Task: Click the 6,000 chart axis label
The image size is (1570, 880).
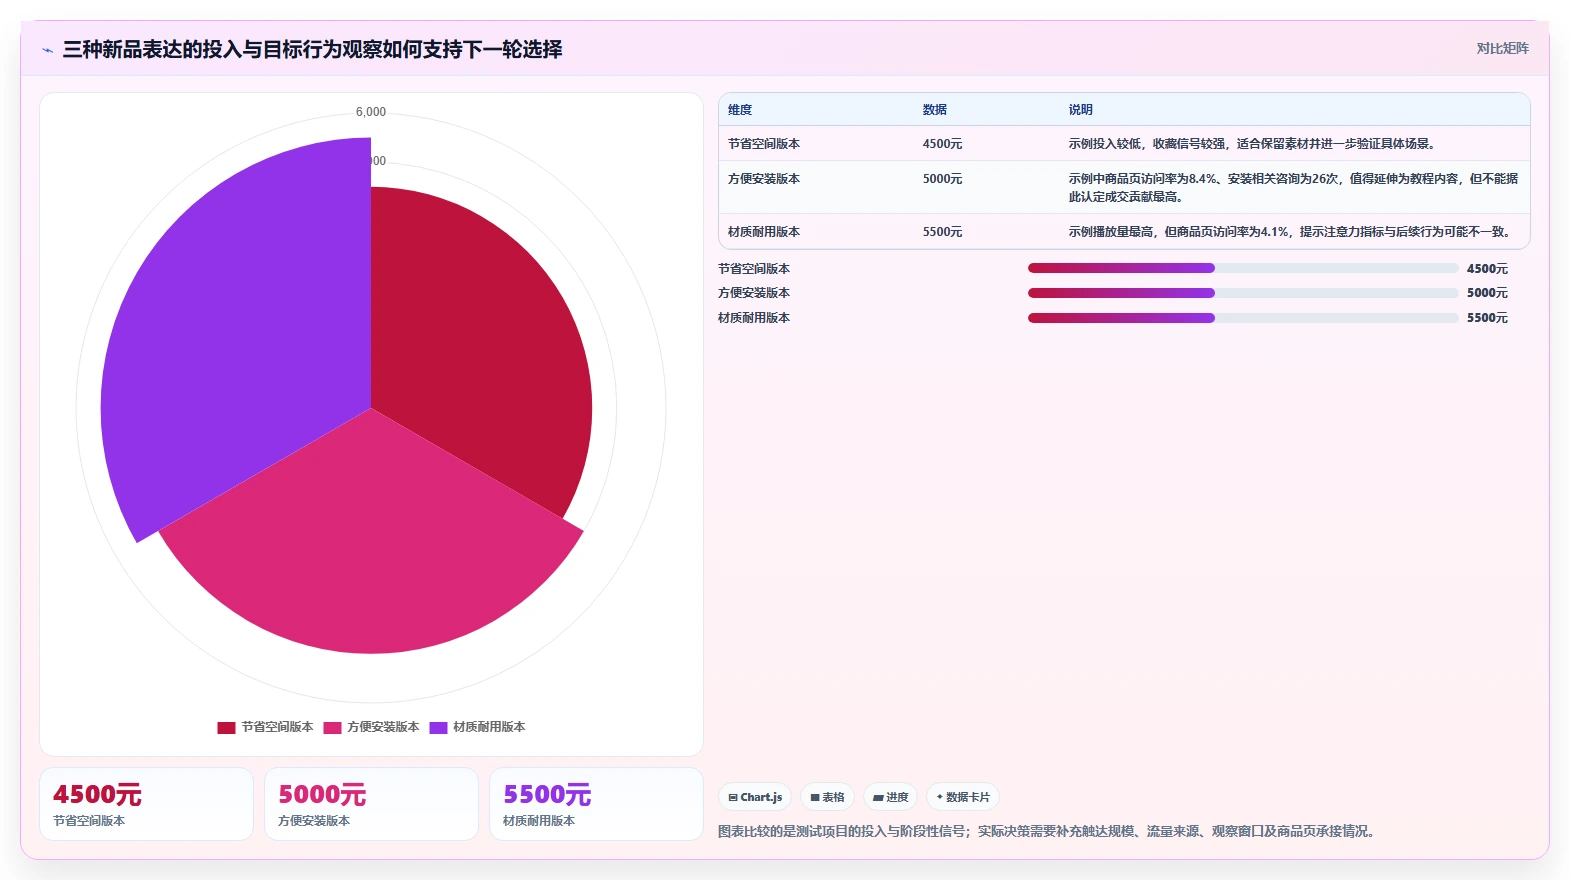Action: coord(371,112)
